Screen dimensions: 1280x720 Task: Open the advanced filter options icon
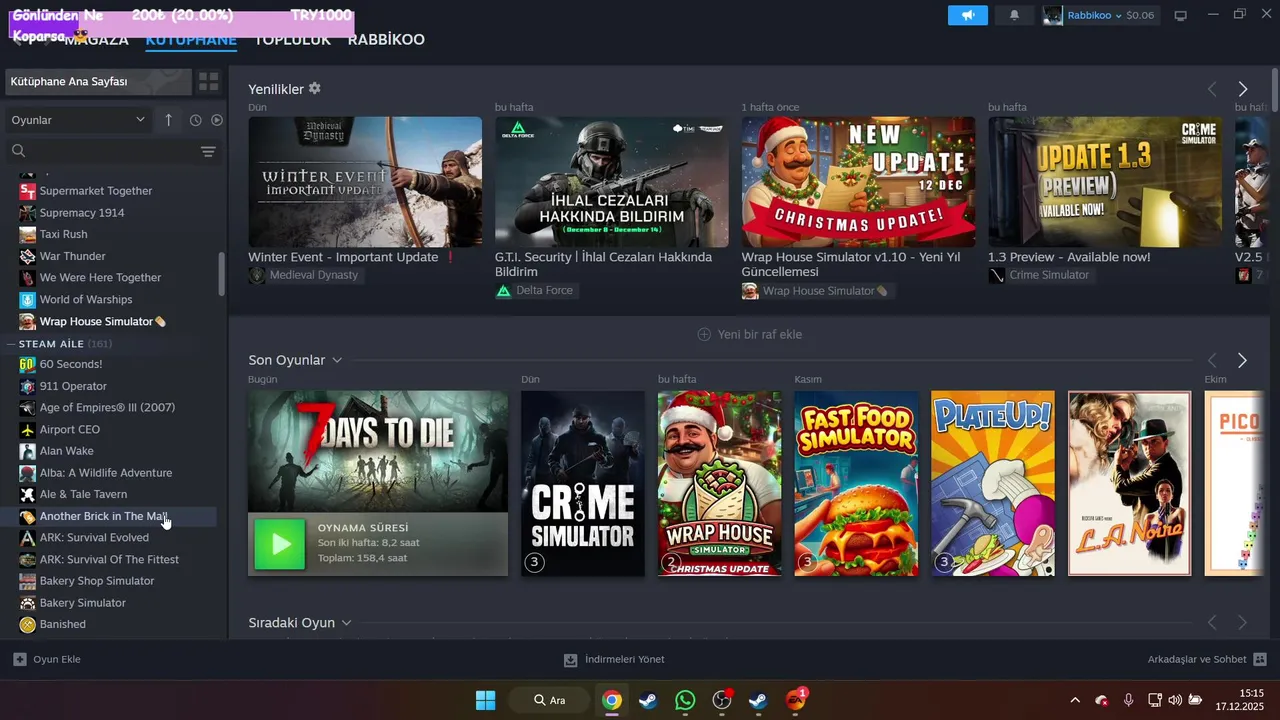[208, 152]
